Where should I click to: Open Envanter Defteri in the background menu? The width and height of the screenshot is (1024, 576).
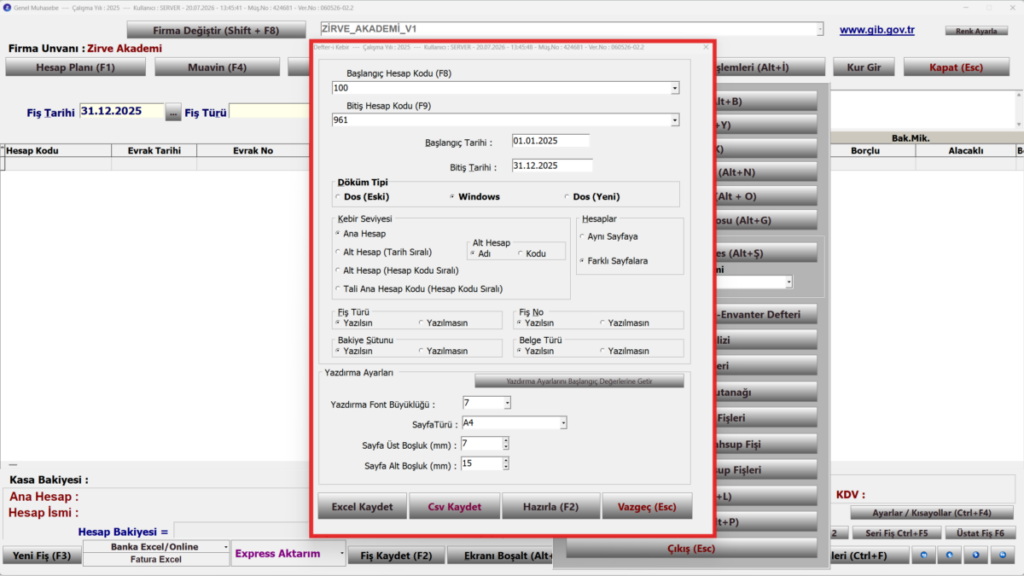coord(767,314)
